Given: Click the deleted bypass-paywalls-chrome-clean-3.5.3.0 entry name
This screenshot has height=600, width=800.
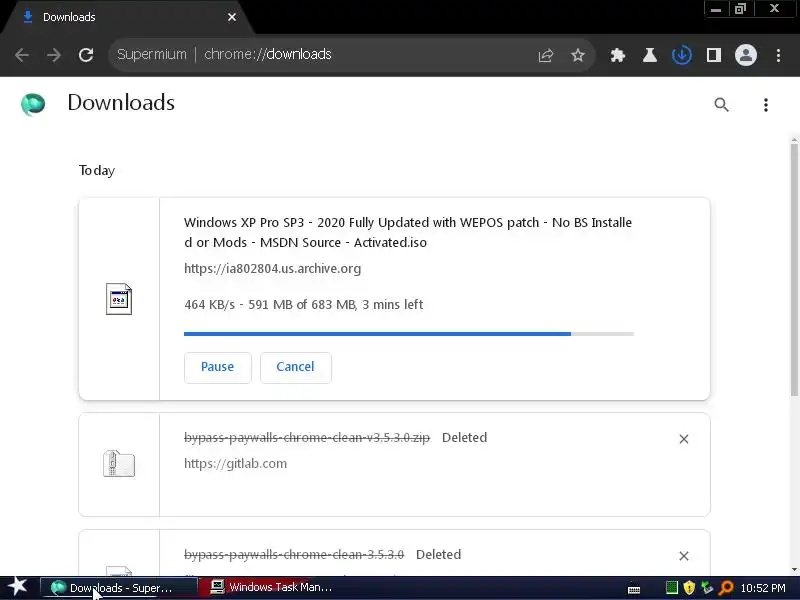Looking at the screenshot, I should click(294, 555).
